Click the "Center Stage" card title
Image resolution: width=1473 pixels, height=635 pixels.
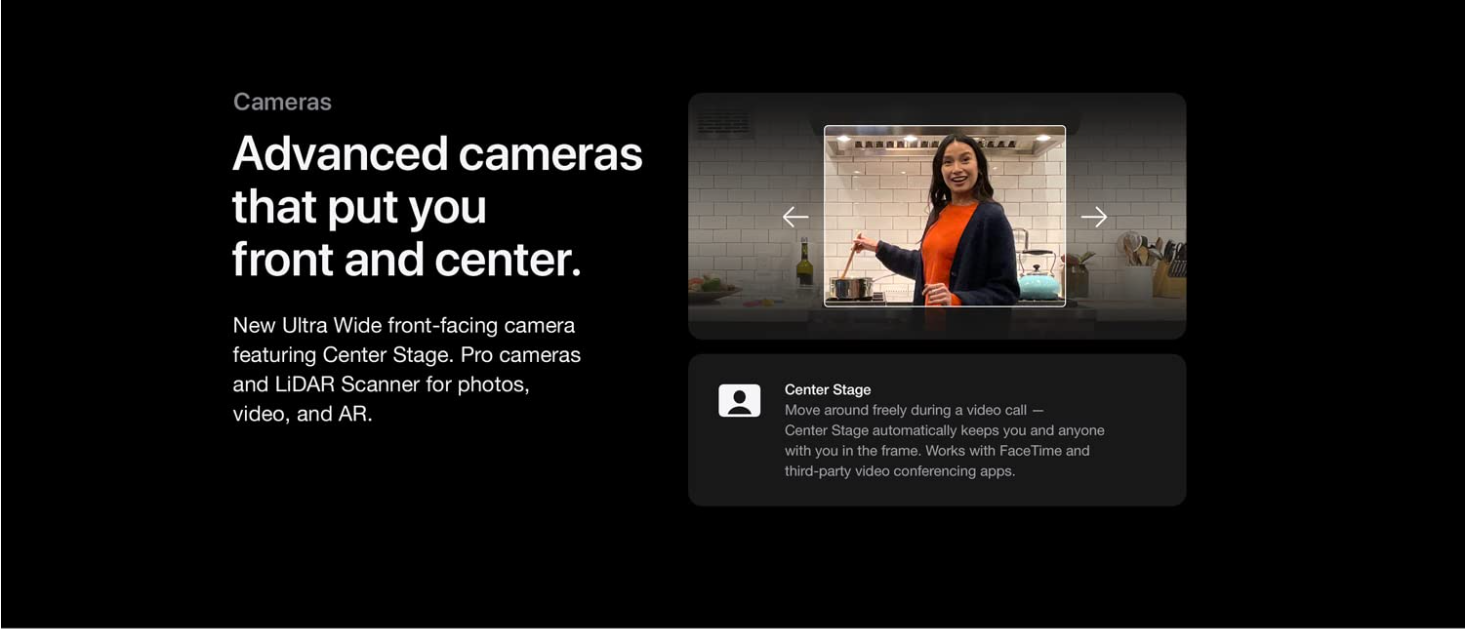click(x=827, y=390)
